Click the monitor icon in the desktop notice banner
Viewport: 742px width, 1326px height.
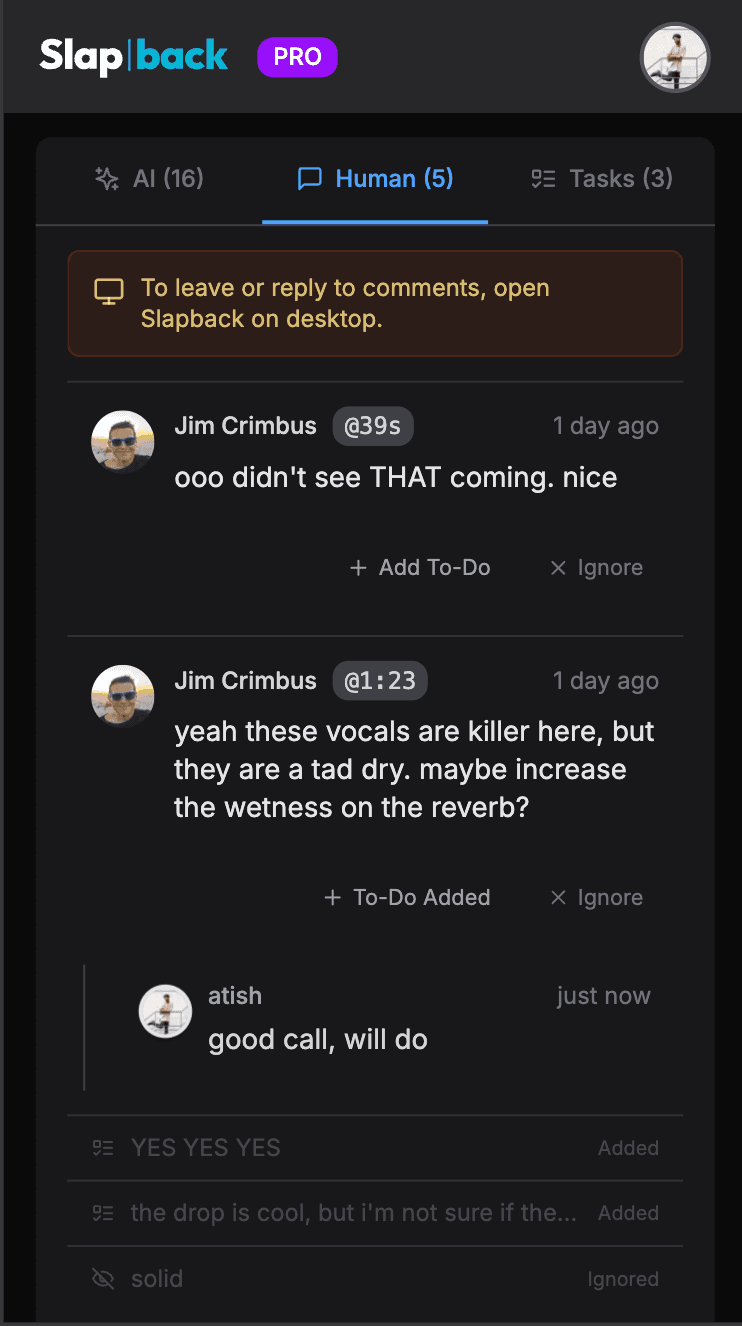pos(108,291)
